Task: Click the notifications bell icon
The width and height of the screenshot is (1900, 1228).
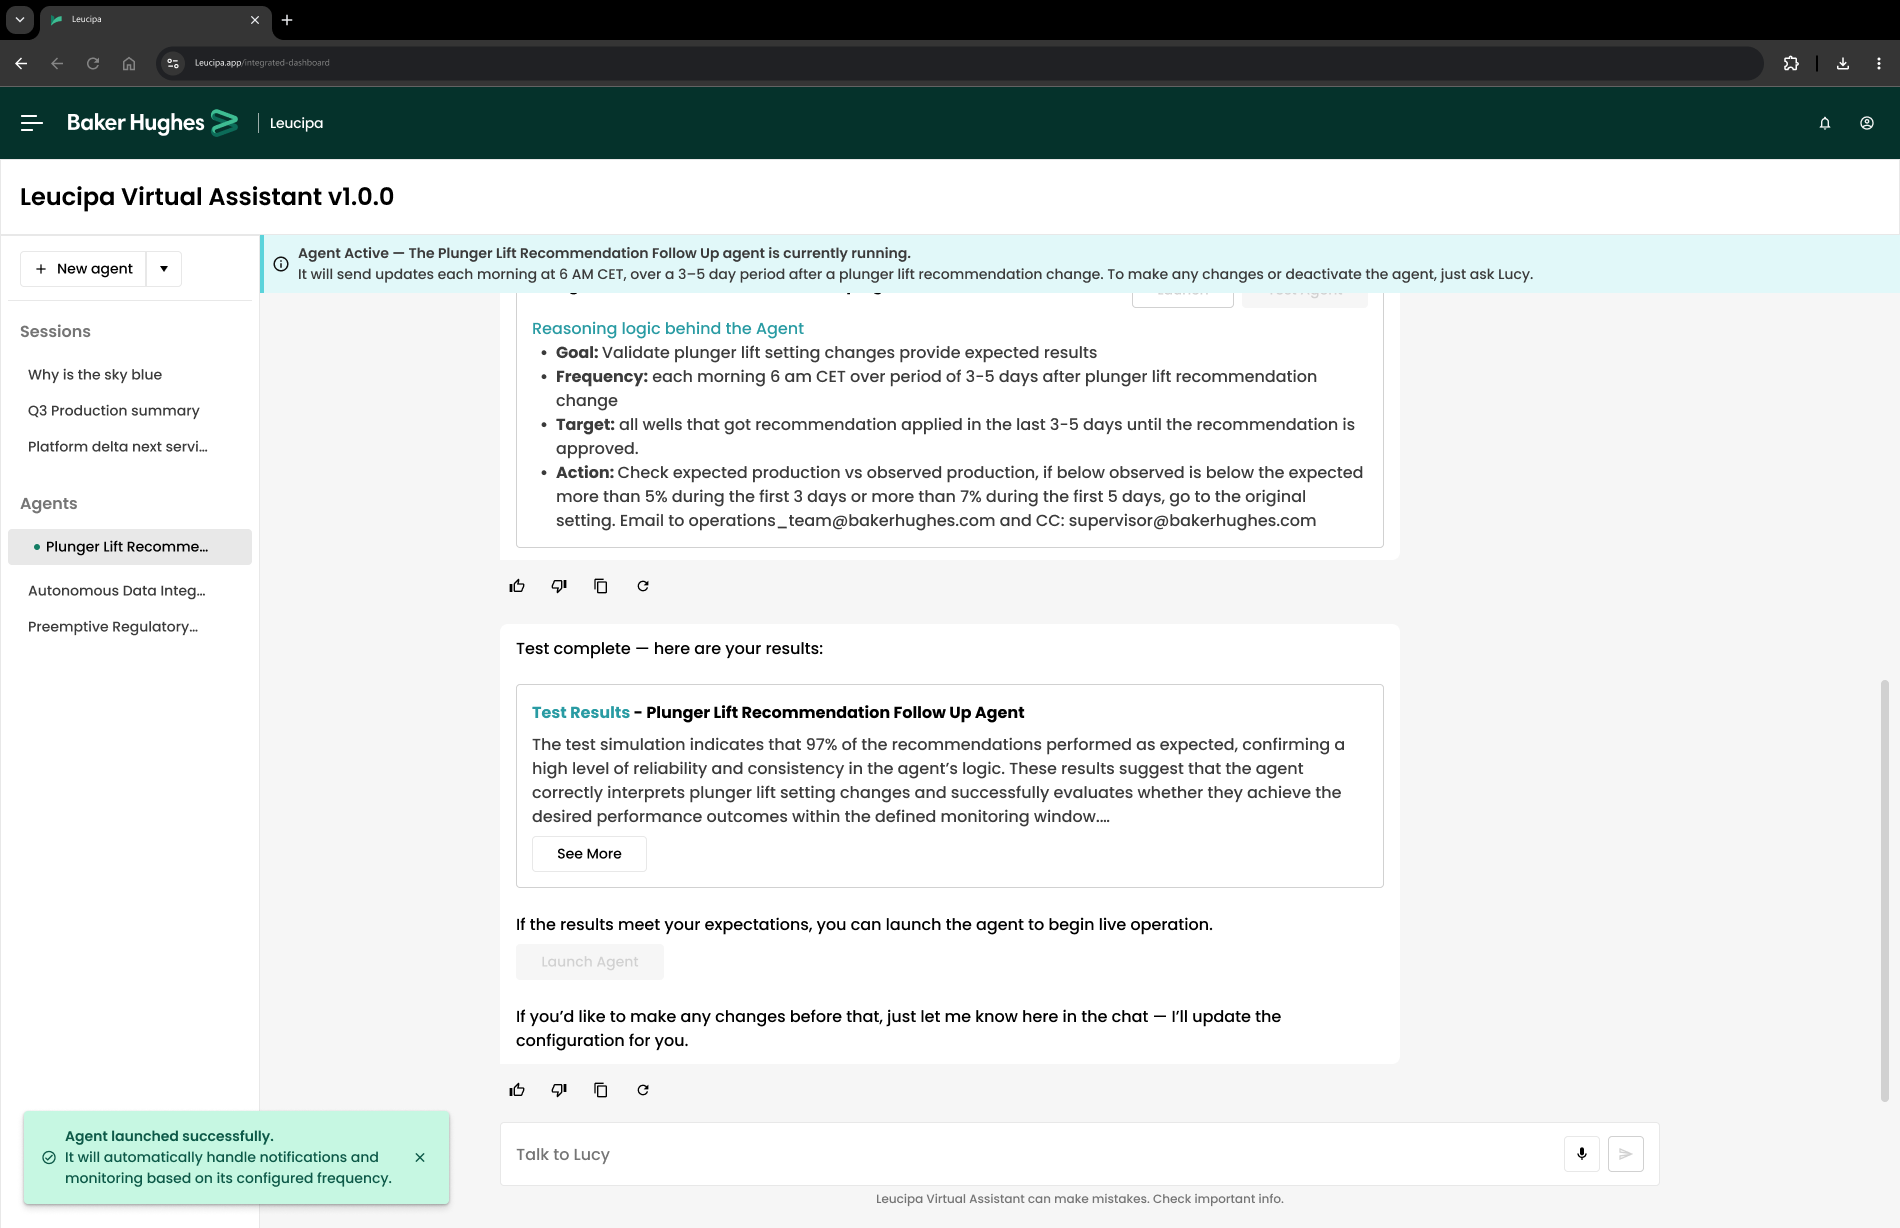Action: [x=1824, y=123]
